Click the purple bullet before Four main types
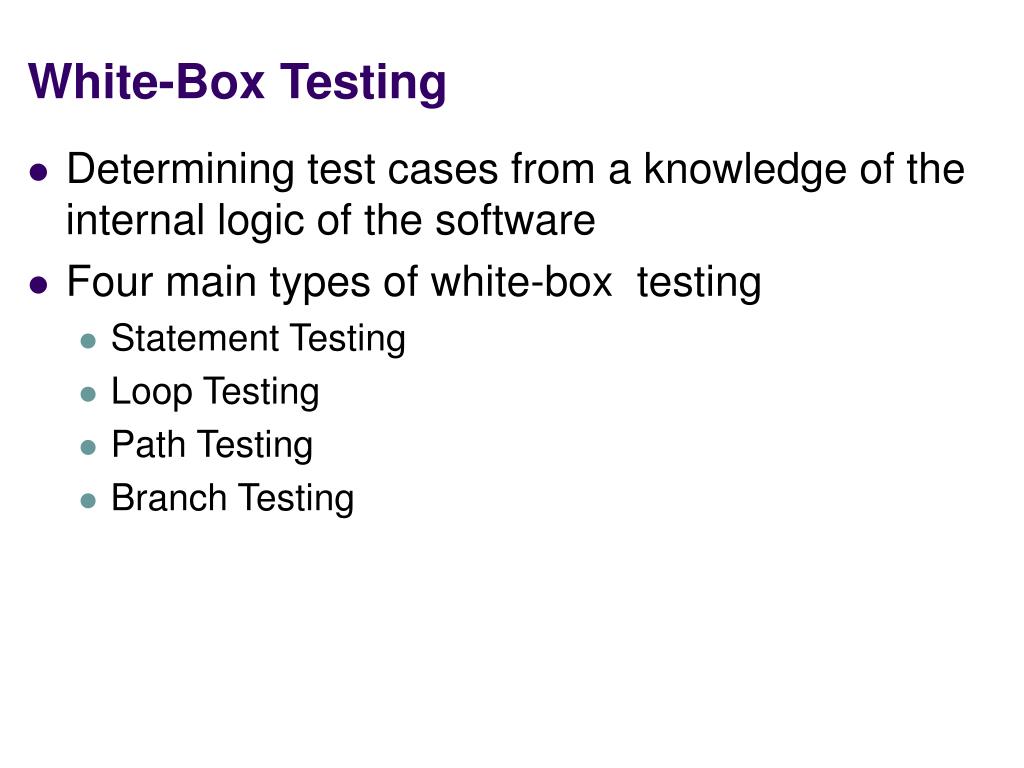The width and height of the screenshot is (1024, 768). pos(39,285)
